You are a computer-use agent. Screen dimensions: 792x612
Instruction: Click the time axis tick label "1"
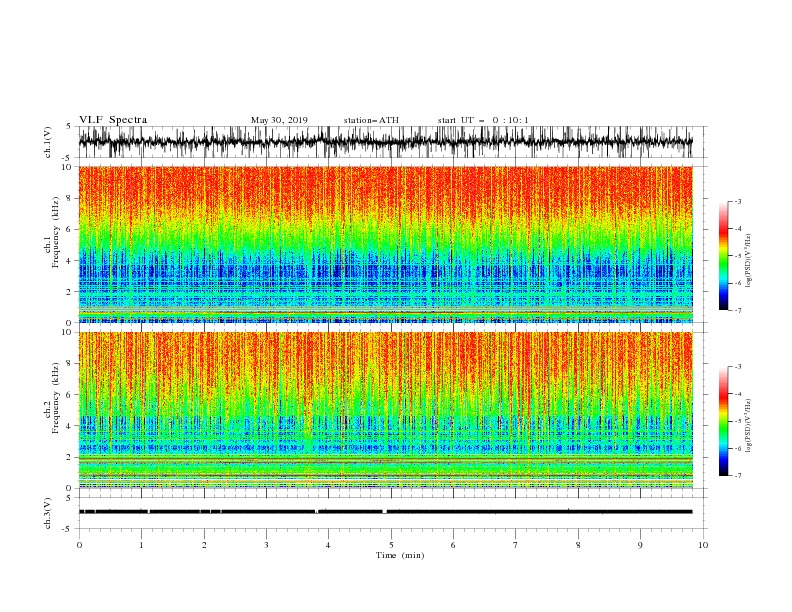tap(141, 545)
